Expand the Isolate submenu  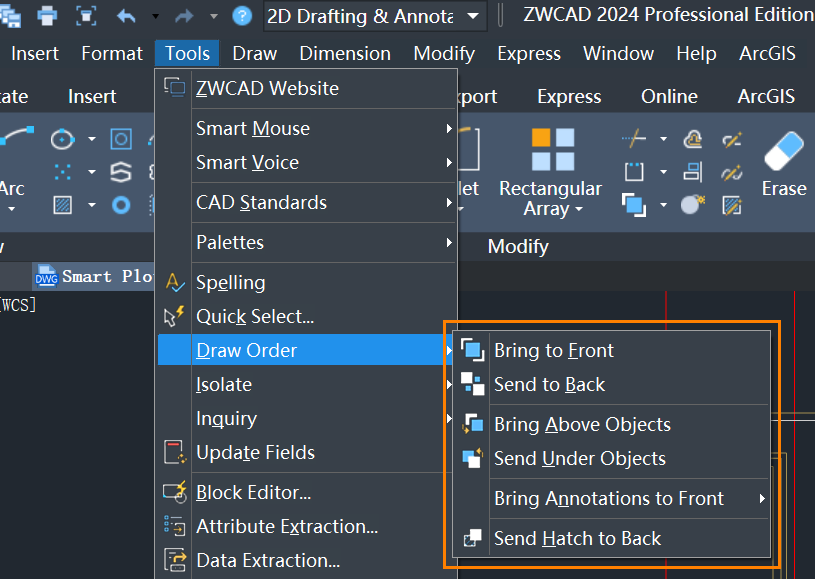[307, 385]
